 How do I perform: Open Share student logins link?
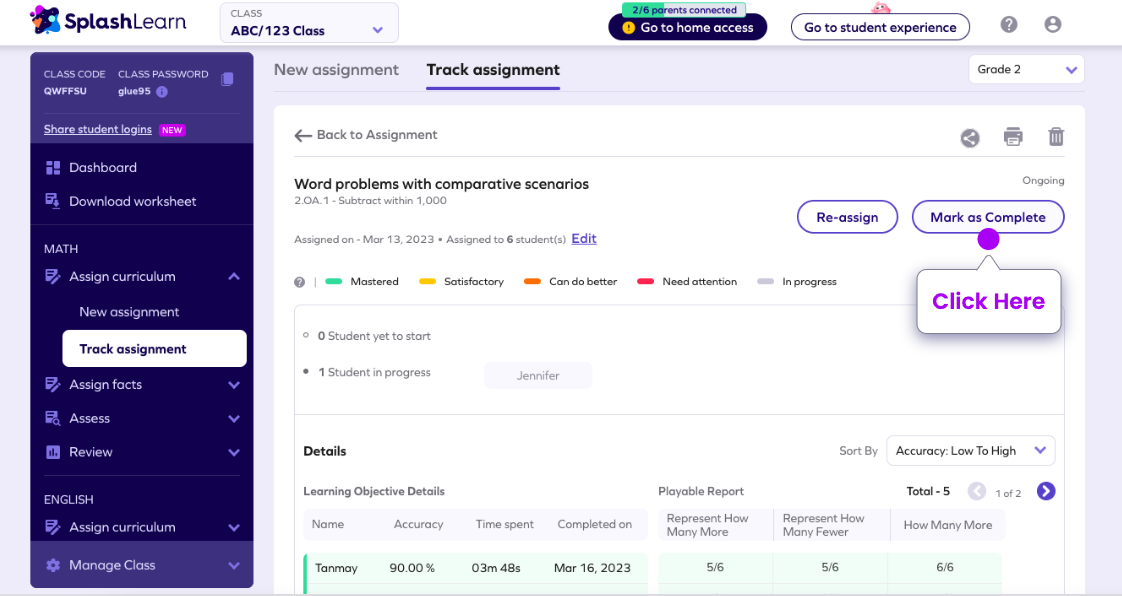[97, 128]
